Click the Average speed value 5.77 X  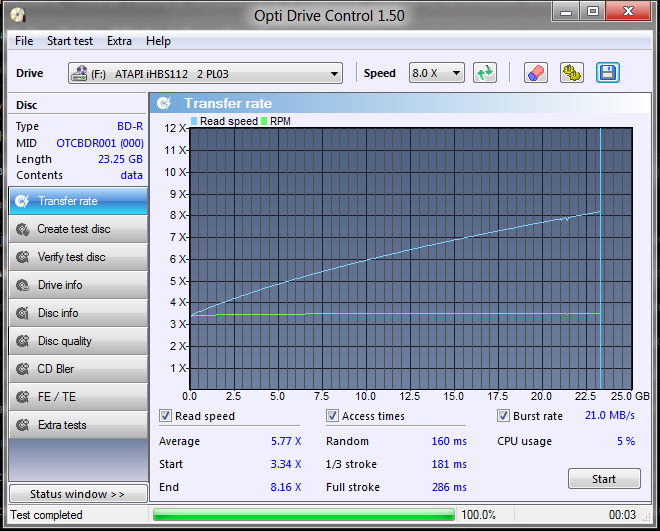click(x=286, y=441)
